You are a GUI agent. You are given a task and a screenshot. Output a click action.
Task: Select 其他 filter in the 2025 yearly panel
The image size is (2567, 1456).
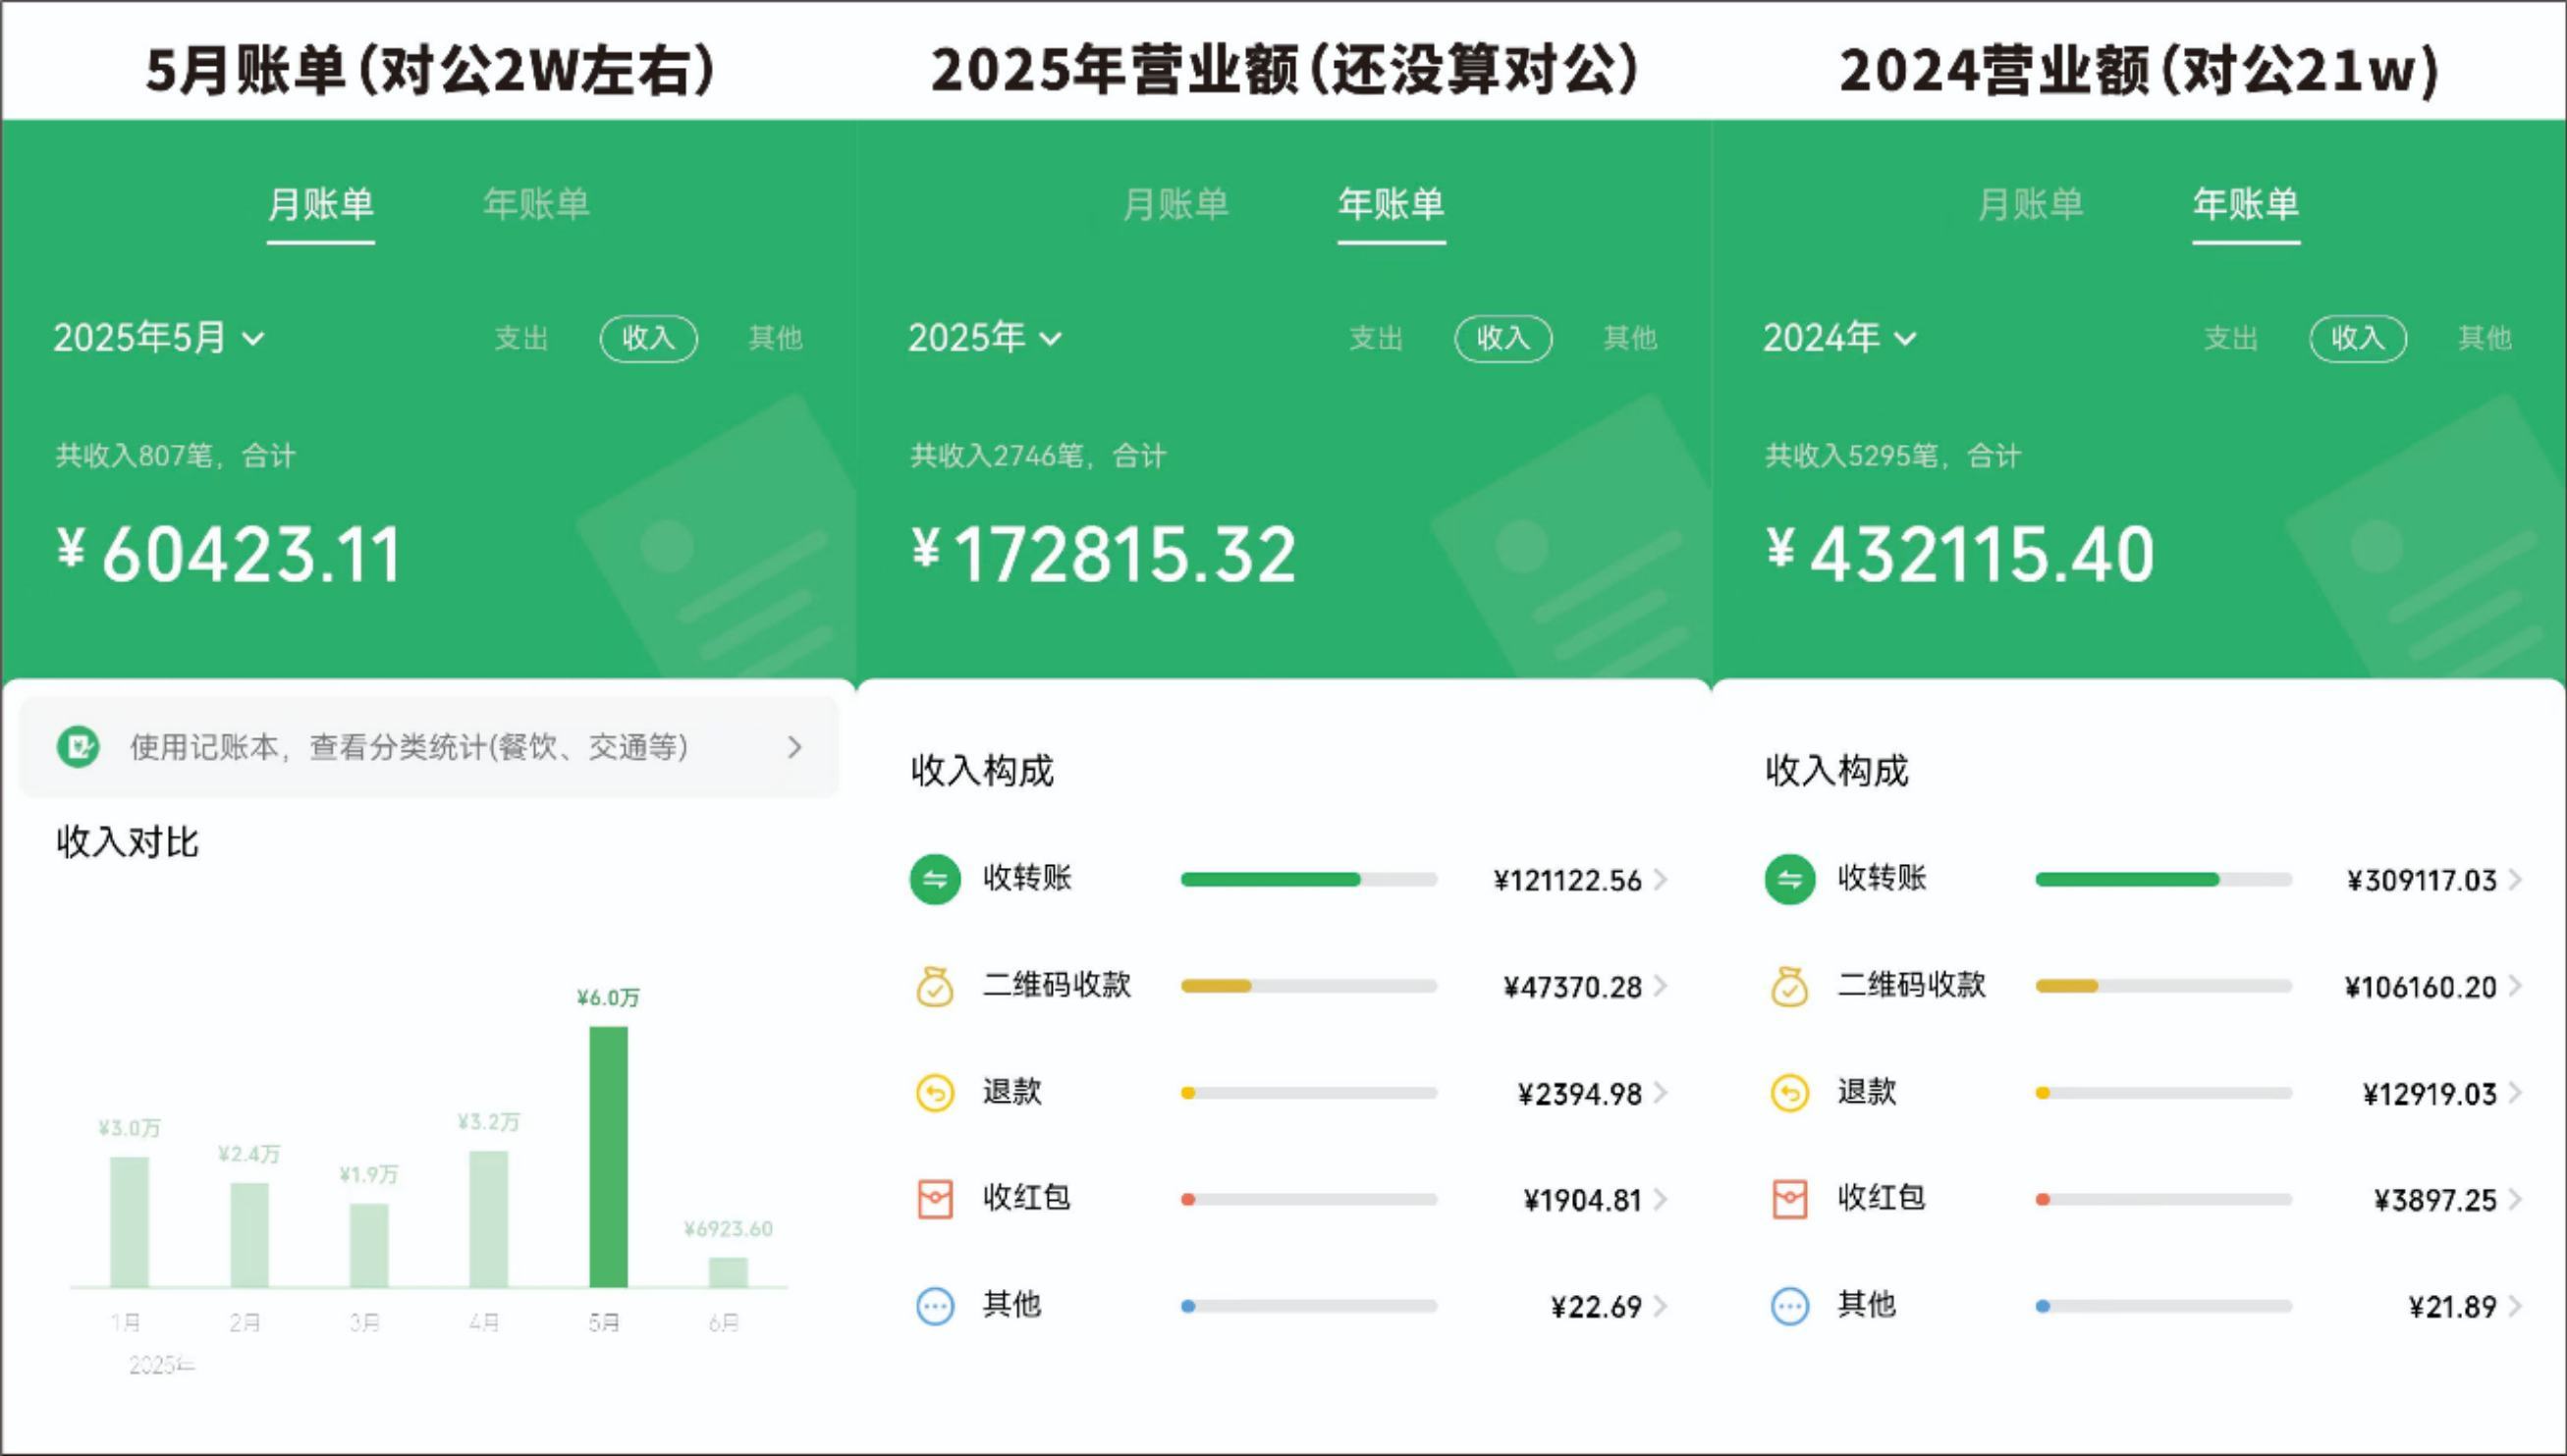(x=1631, y=338)
